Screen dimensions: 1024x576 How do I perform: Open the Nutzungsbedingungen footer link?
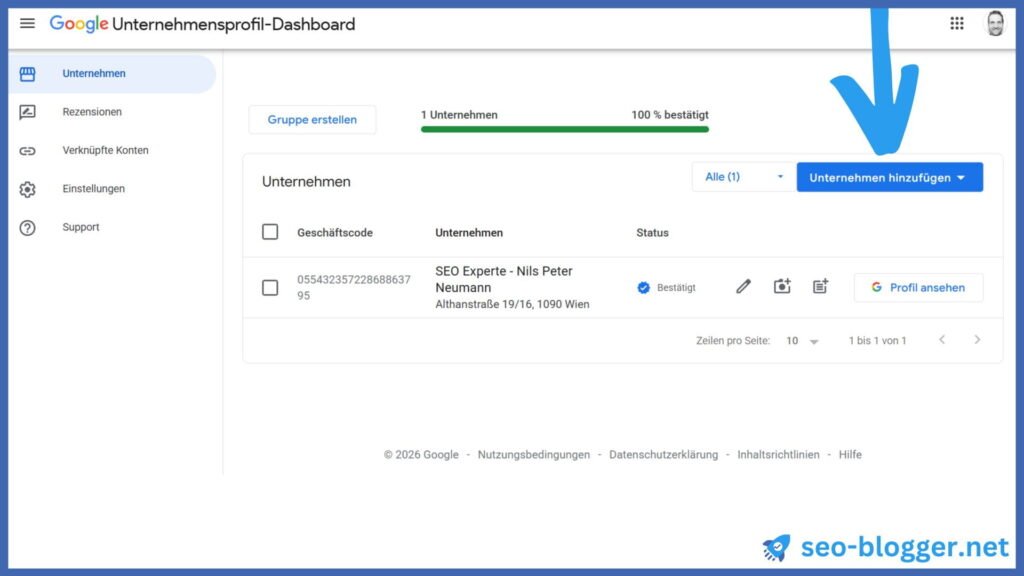coord(534,455)
